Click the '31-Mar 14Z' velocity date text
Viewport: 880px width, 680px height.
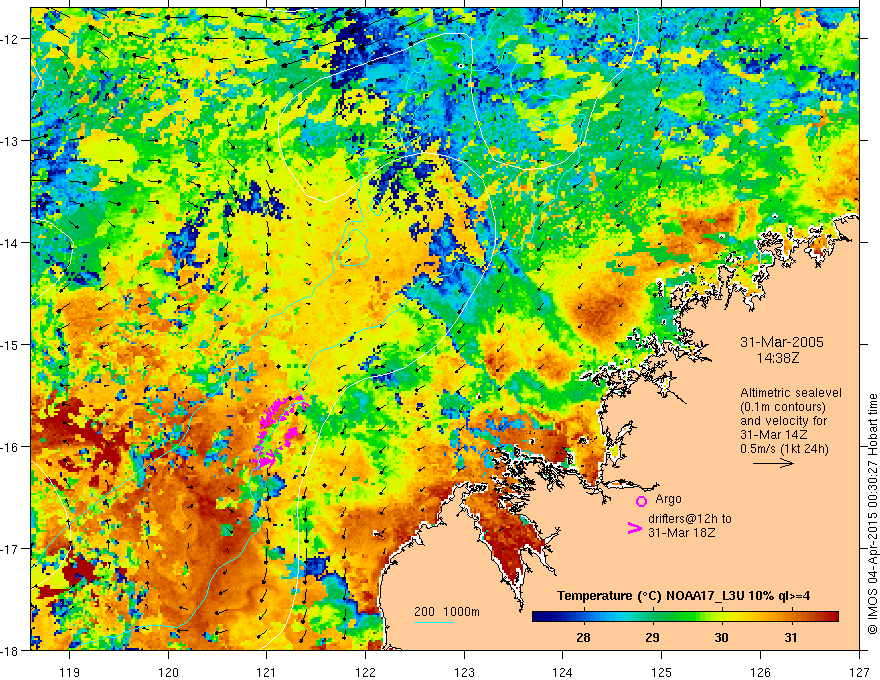(774, 435)
